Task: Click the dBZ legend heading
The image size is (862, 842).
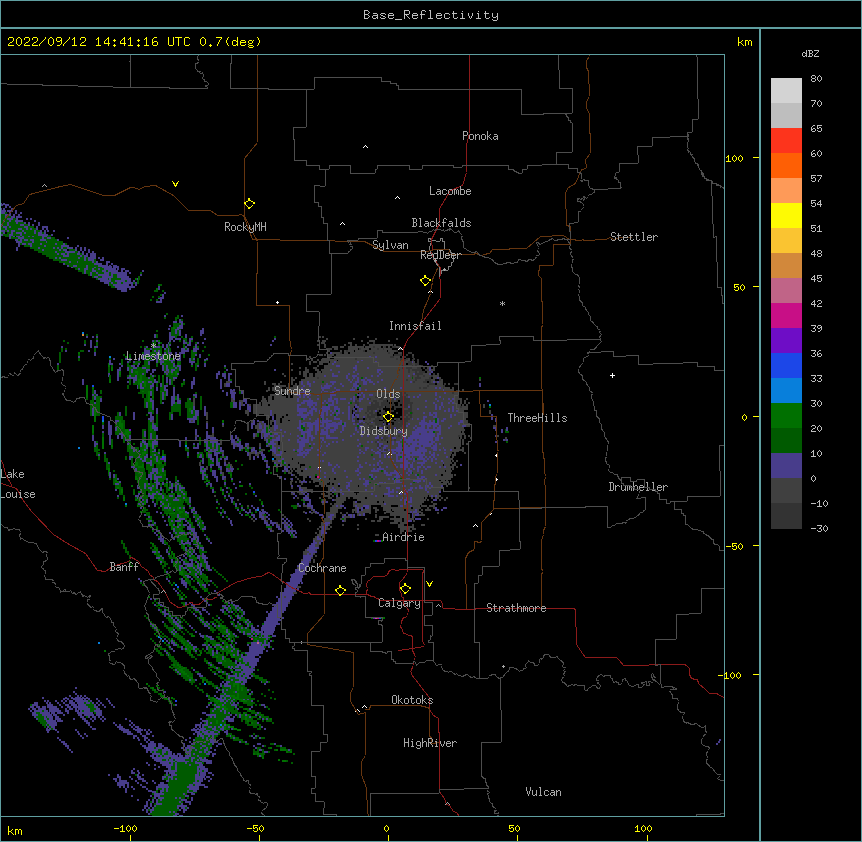Action: 810,53
